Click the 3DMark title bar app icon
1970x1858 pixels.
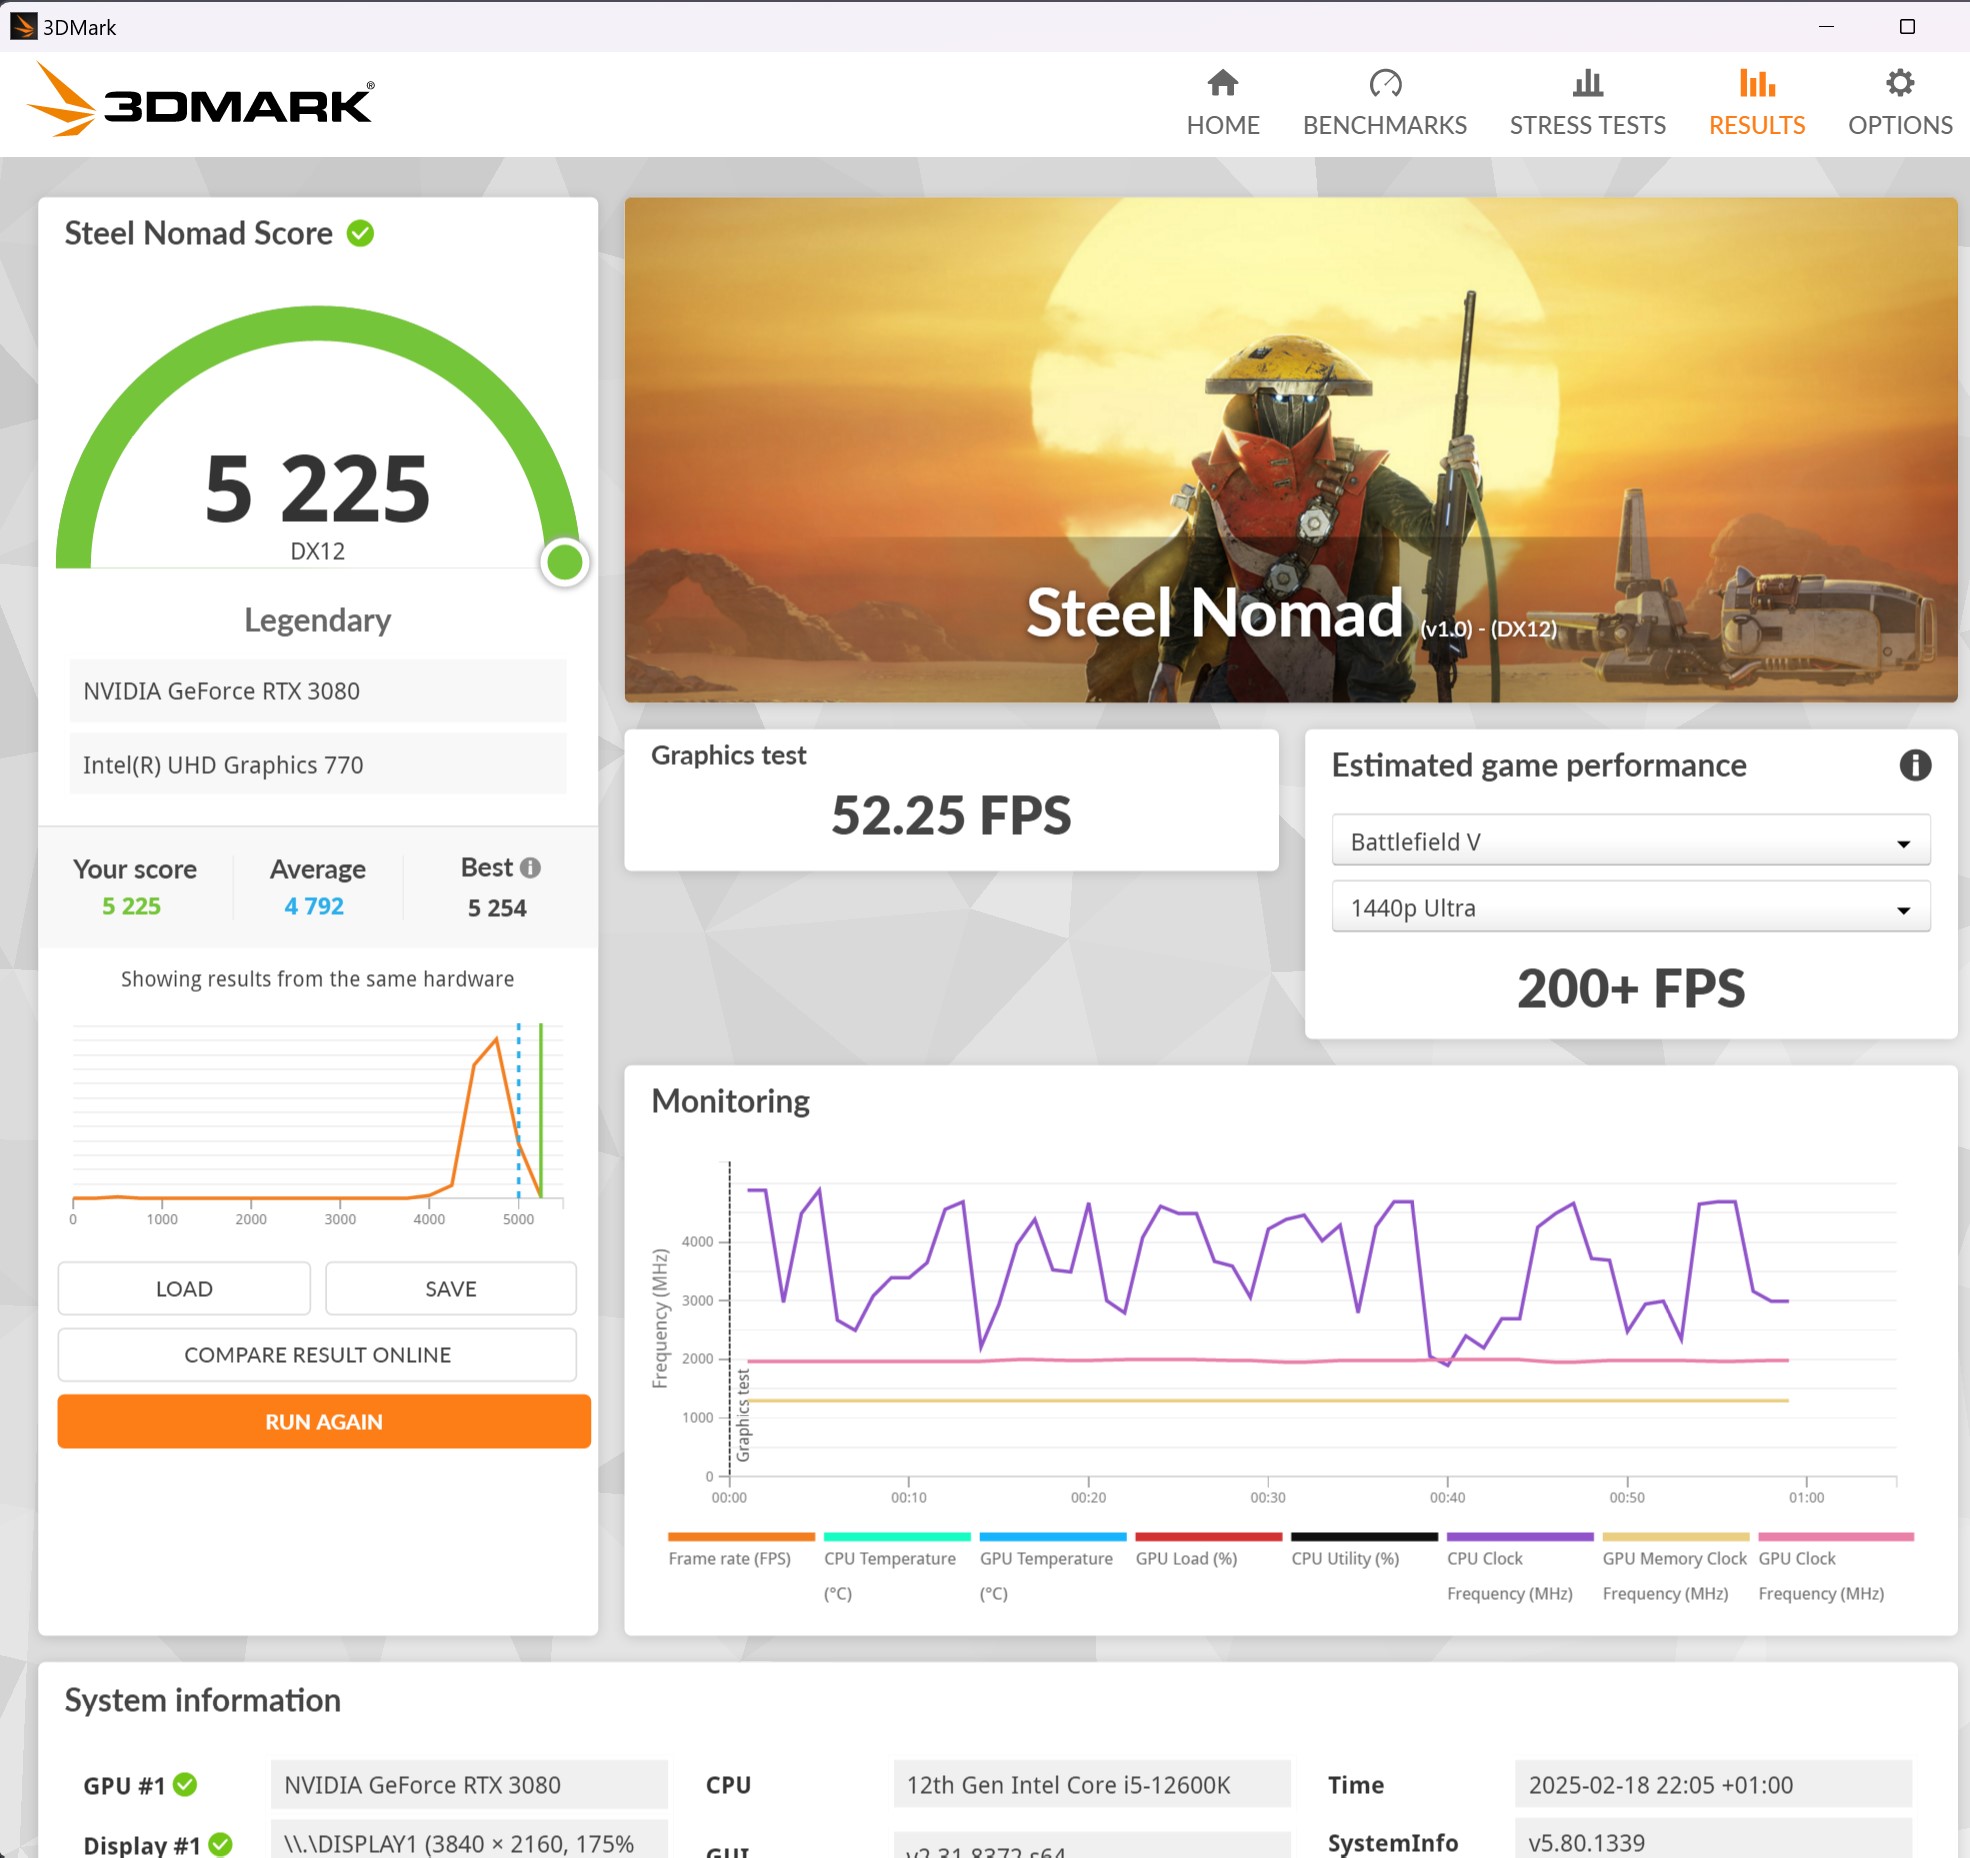point(23,26)
